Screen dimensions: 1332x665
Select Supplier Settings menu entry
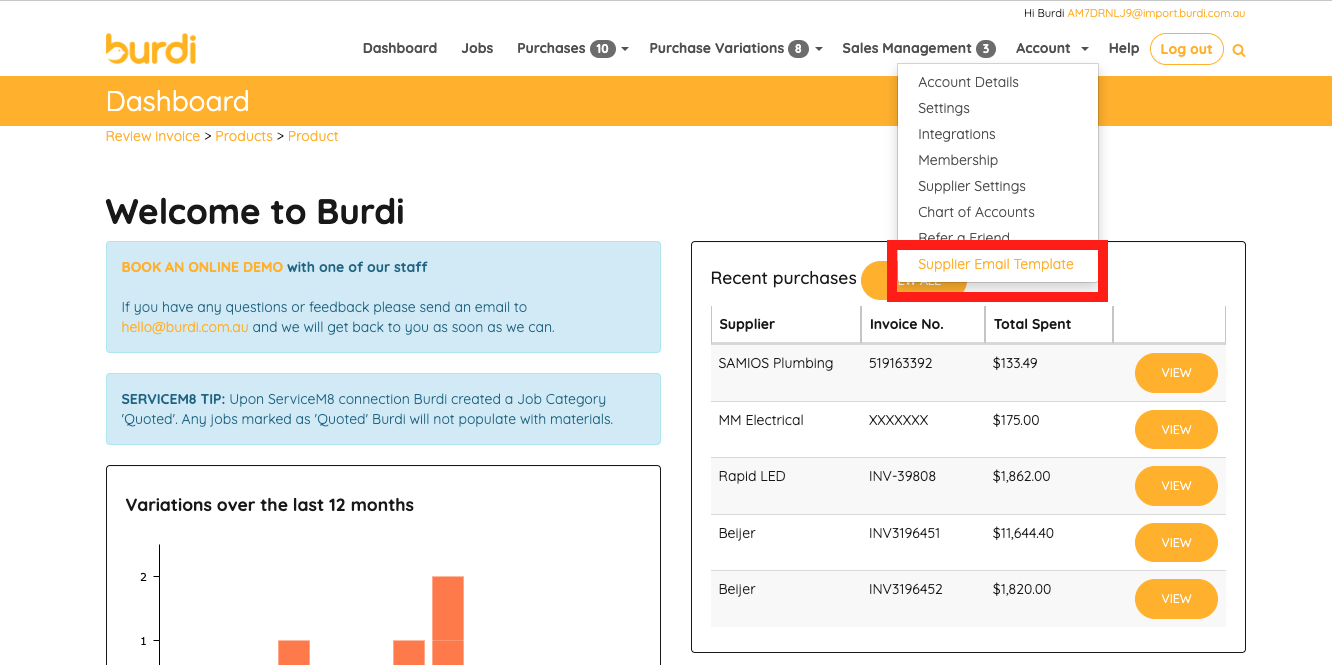click(972, 186)
